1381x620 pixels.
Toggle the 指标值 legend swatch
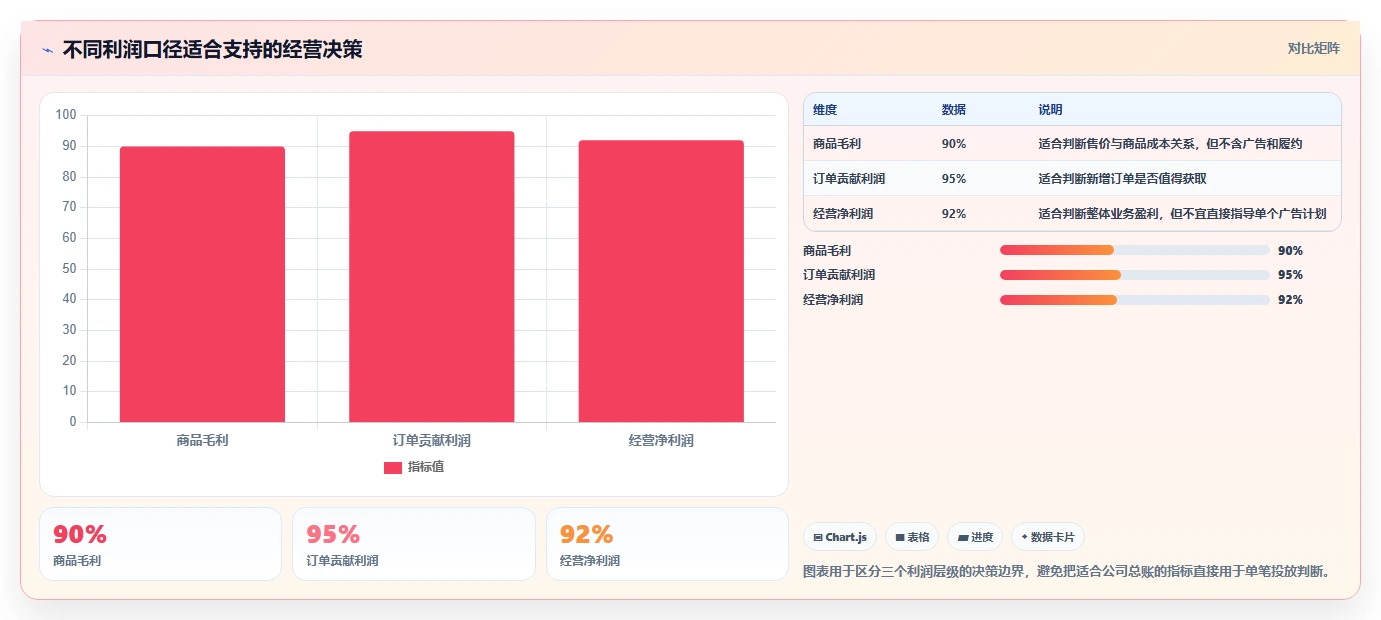coord(393,467)
